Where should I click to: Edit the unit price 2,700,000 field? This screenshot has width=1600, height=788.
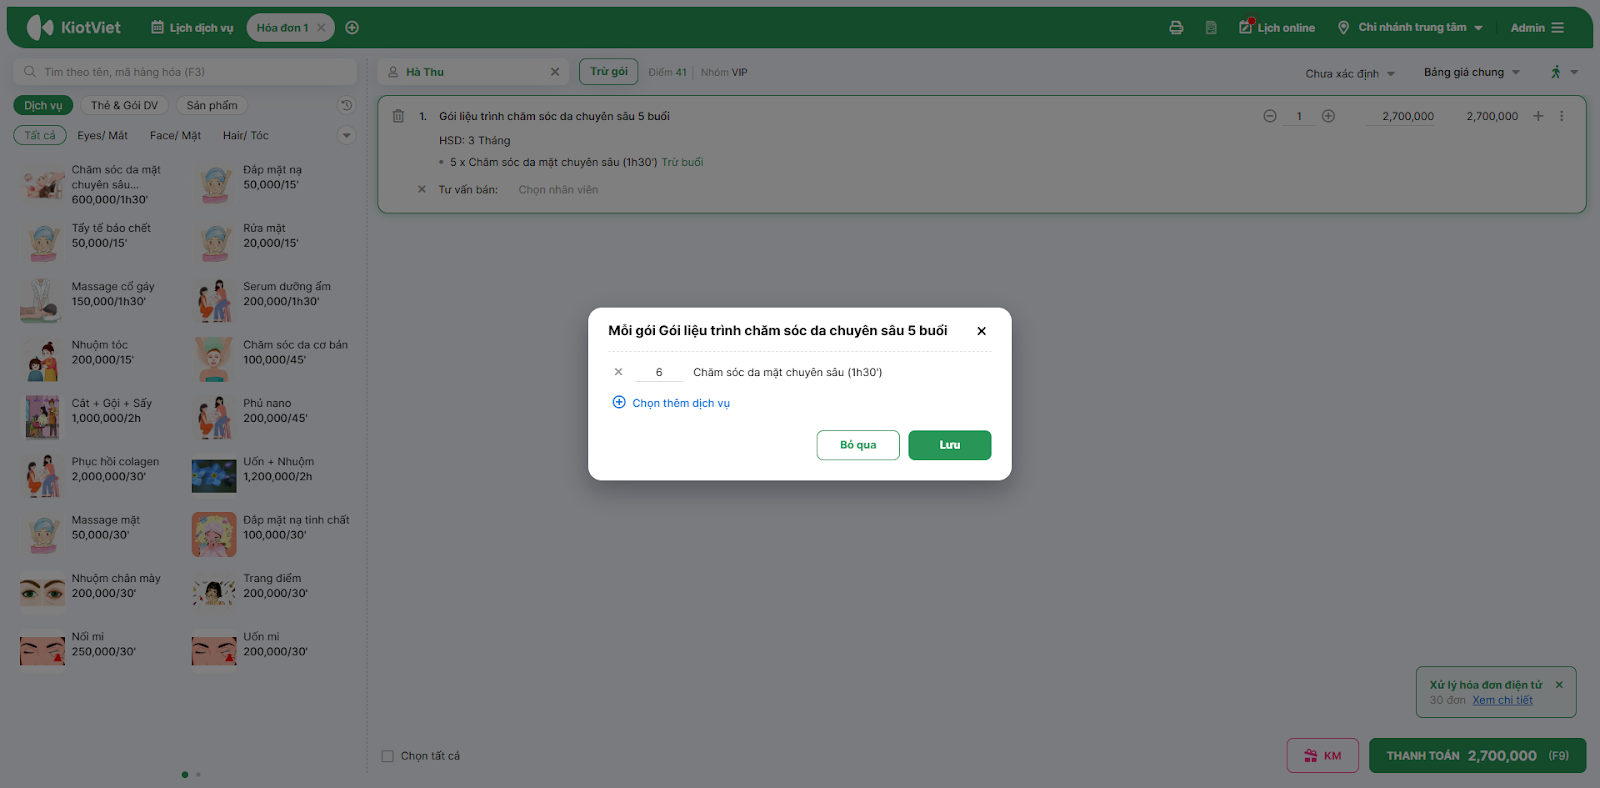coord(1400,117)
